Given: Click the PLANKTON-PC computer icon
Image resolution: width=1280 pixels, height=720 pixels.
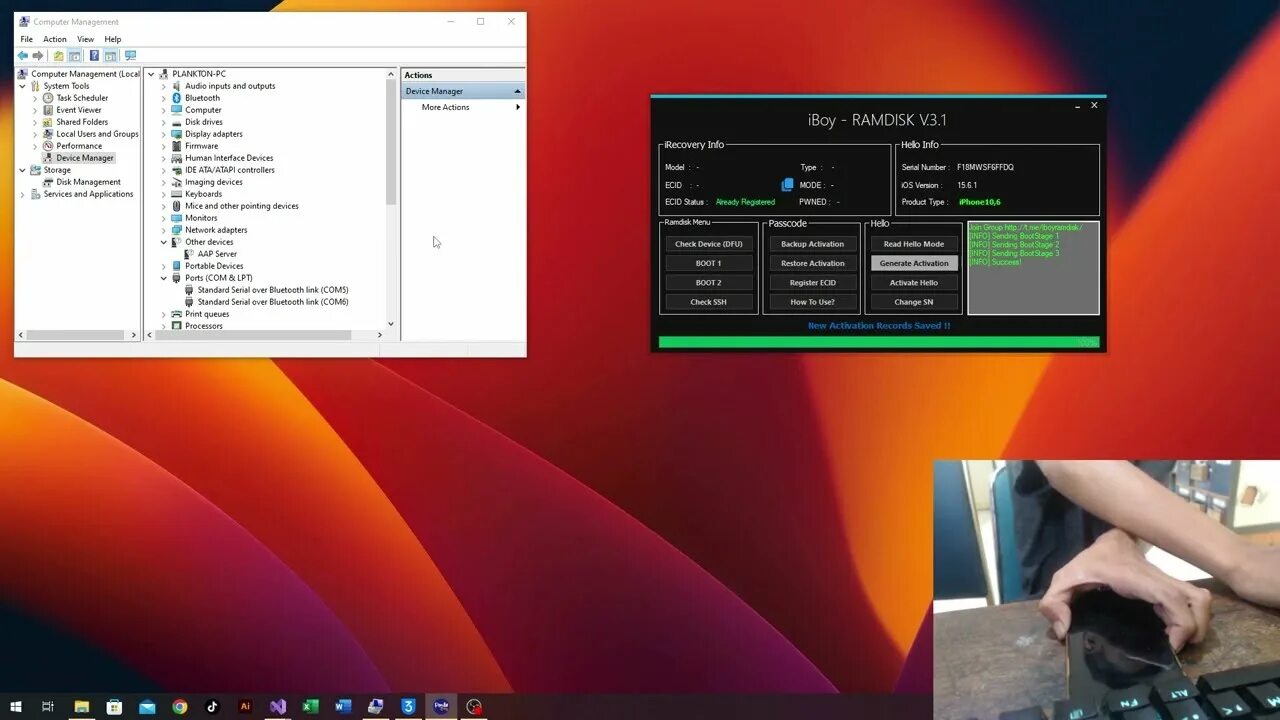Looking at the screenshot, I should click(164, 74).
